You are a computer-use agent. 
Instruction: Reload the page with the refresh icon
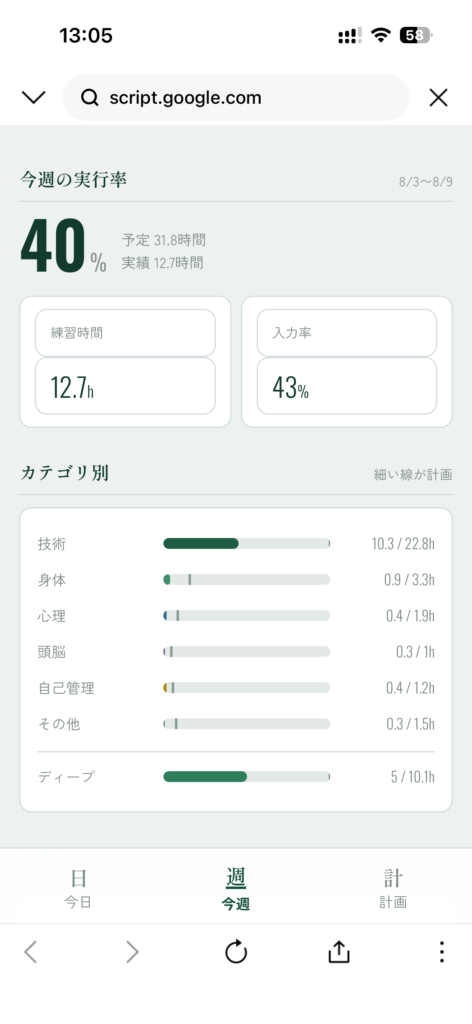click(x=236, y=952)
